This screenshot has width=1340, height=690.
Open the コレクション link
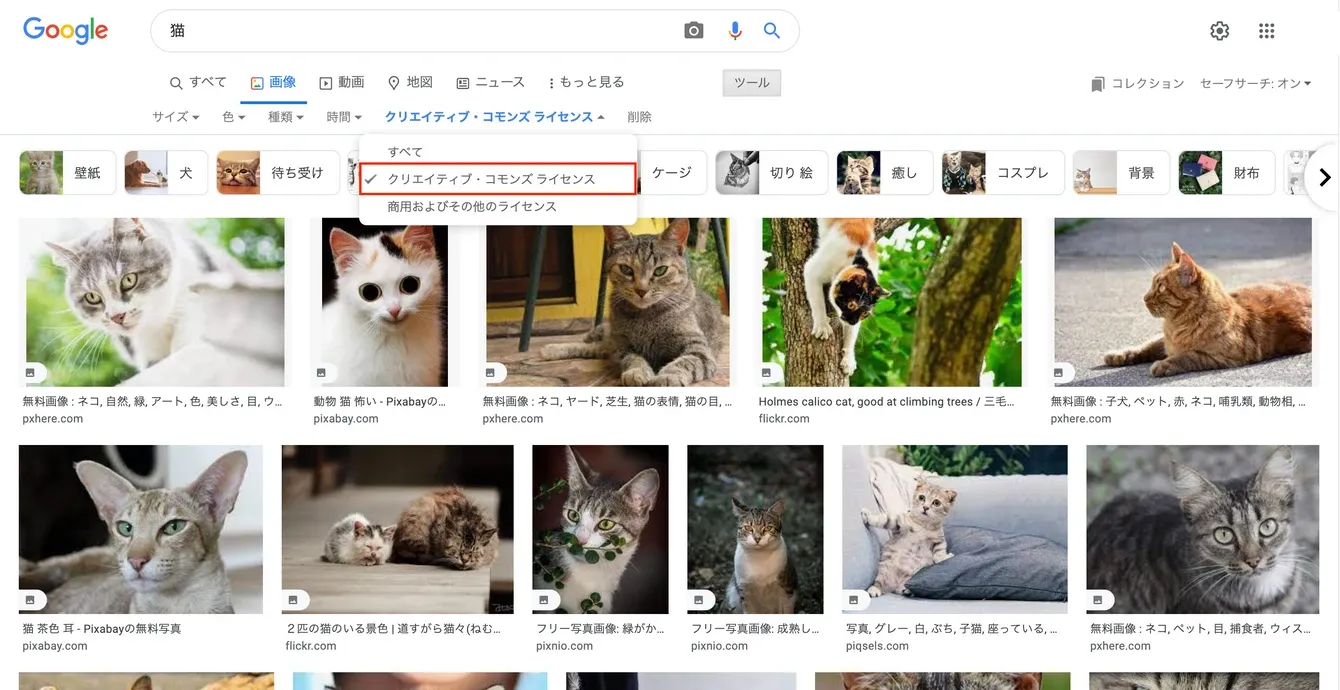[1138, 84]
